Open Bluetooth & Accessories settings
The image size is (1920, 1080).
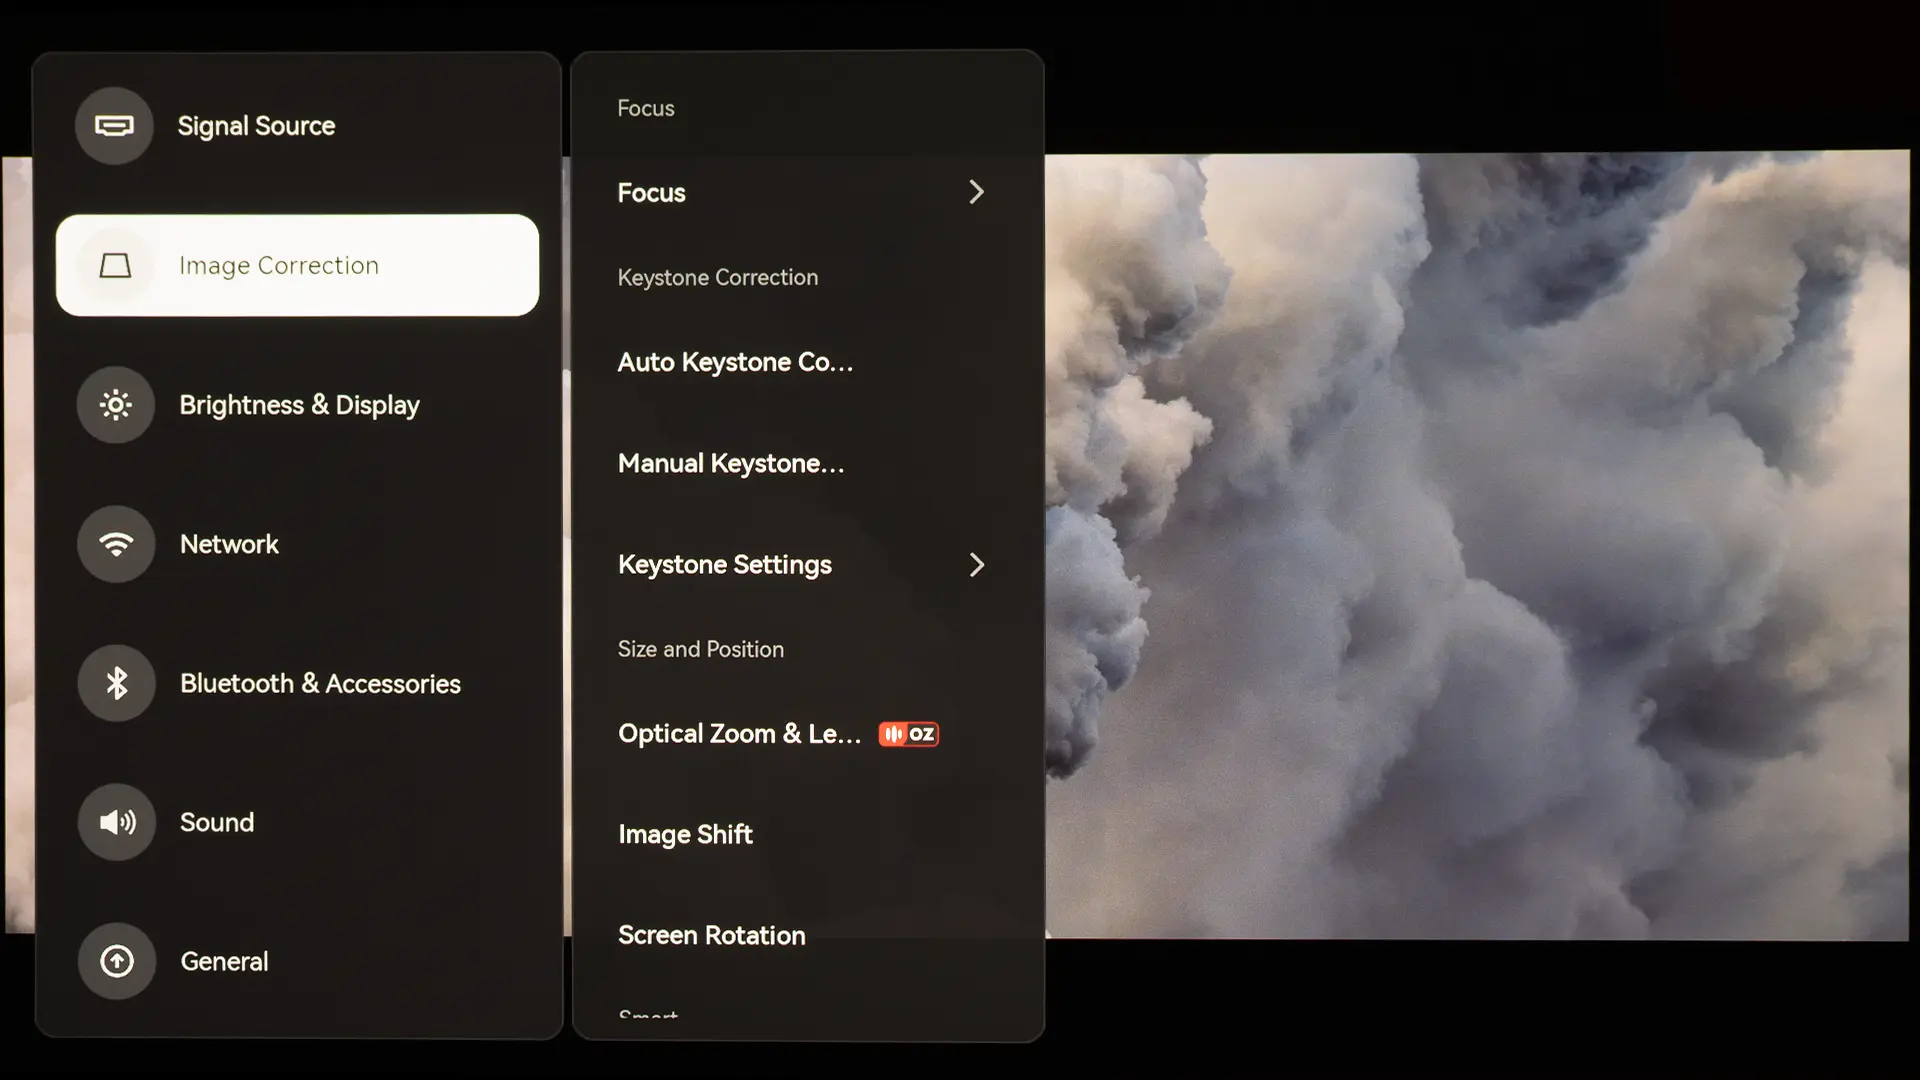pos(297,683)
